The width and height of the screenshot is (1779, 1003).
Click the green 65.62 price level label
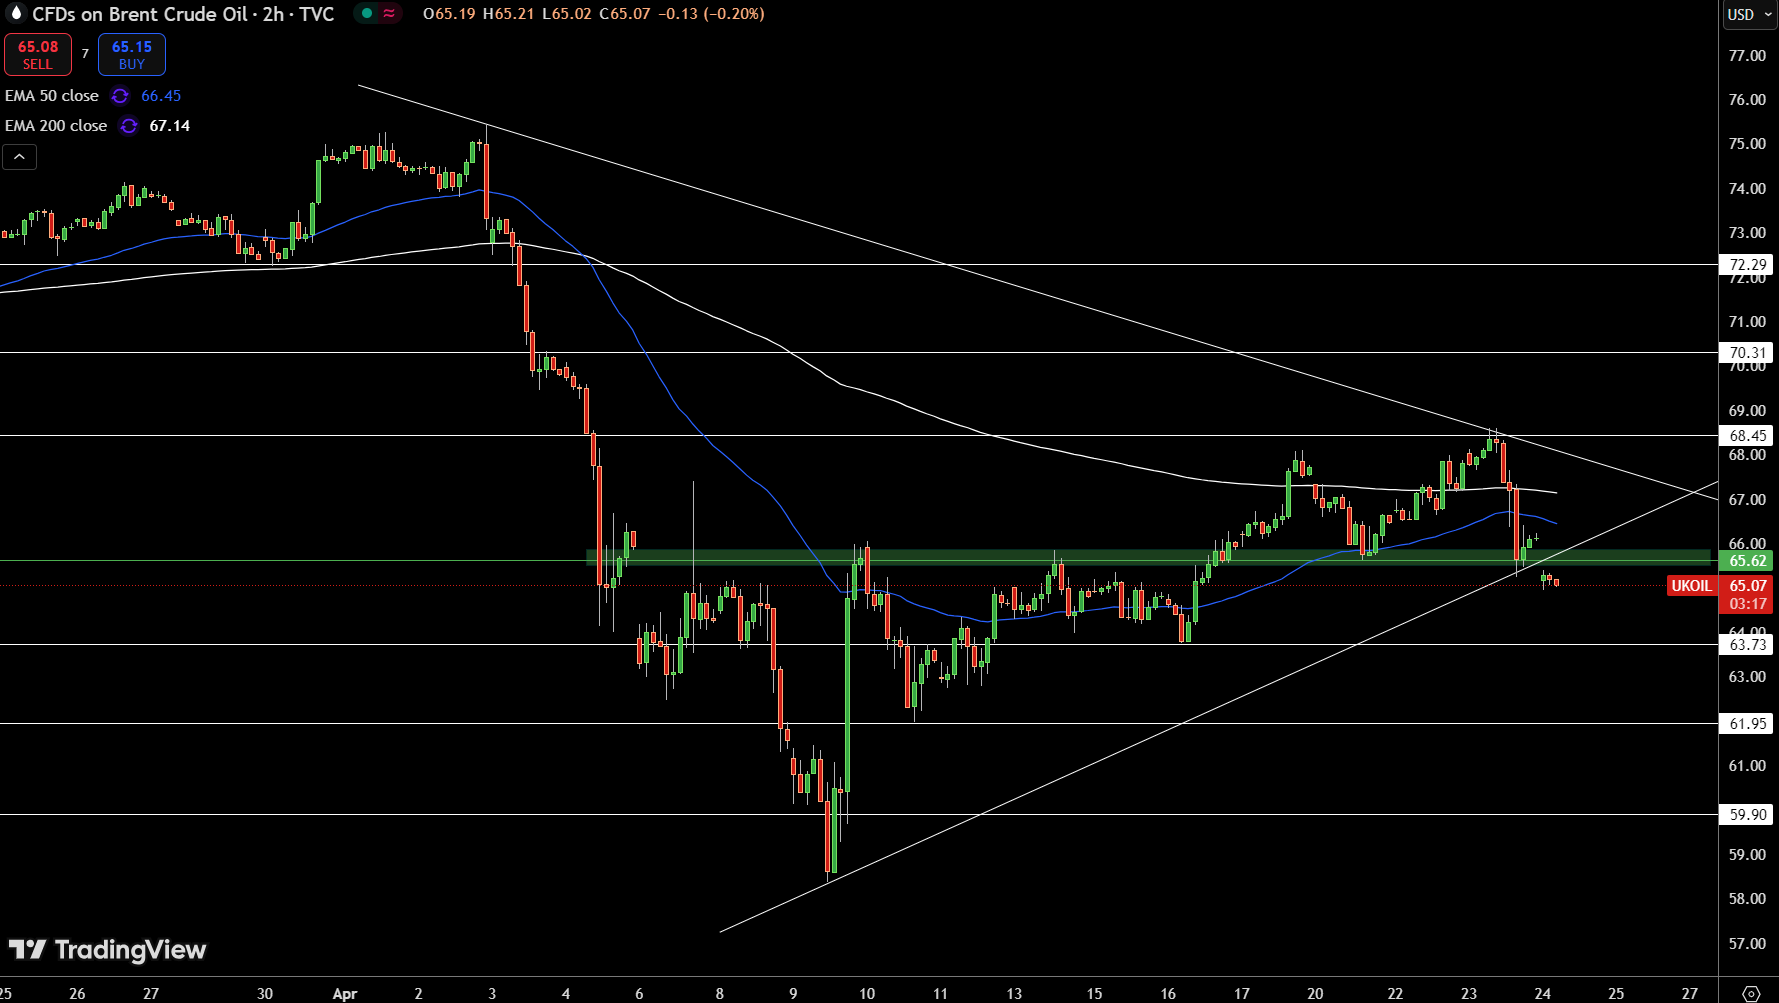pos(1748,561)
